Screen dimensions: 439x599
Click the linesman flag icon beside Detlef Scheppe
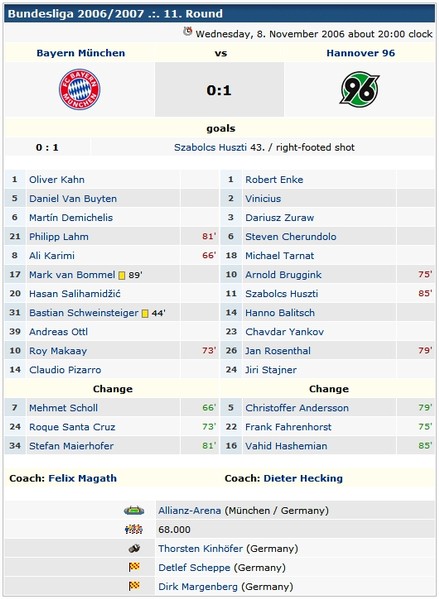click(134, 567)
